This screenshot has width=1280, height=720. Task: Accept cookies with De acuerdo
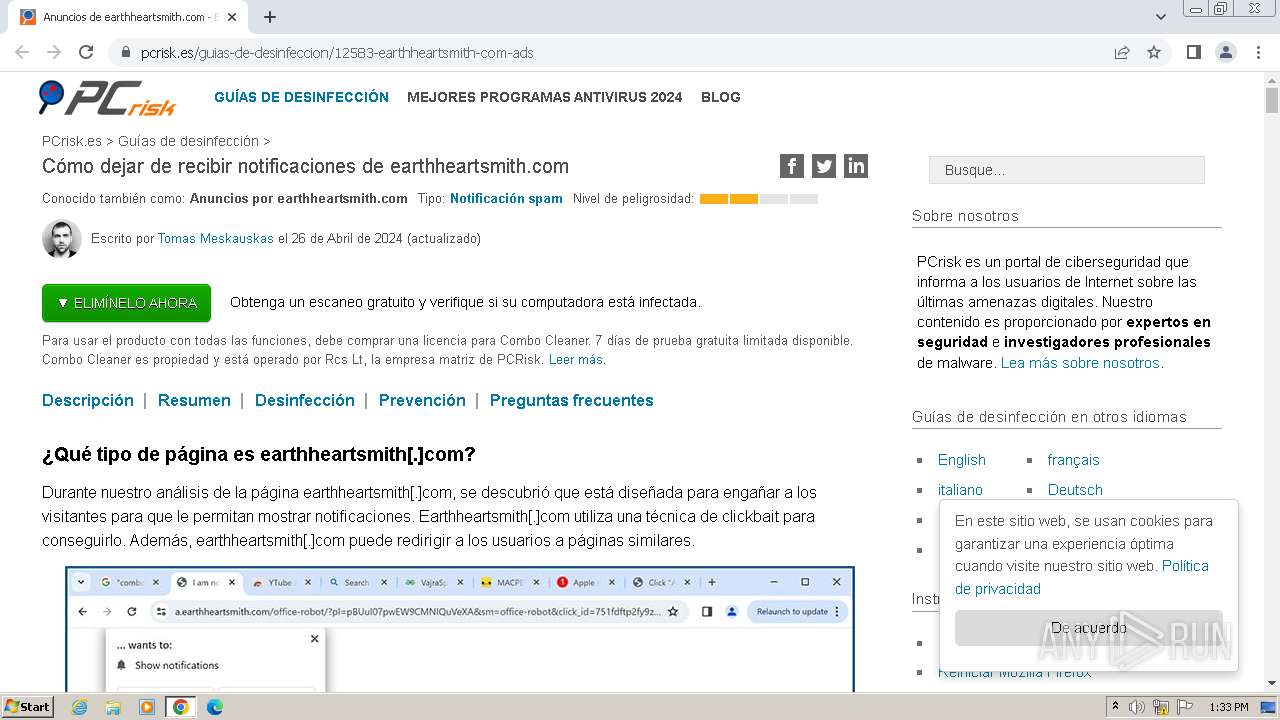(x=1088, y=628)
